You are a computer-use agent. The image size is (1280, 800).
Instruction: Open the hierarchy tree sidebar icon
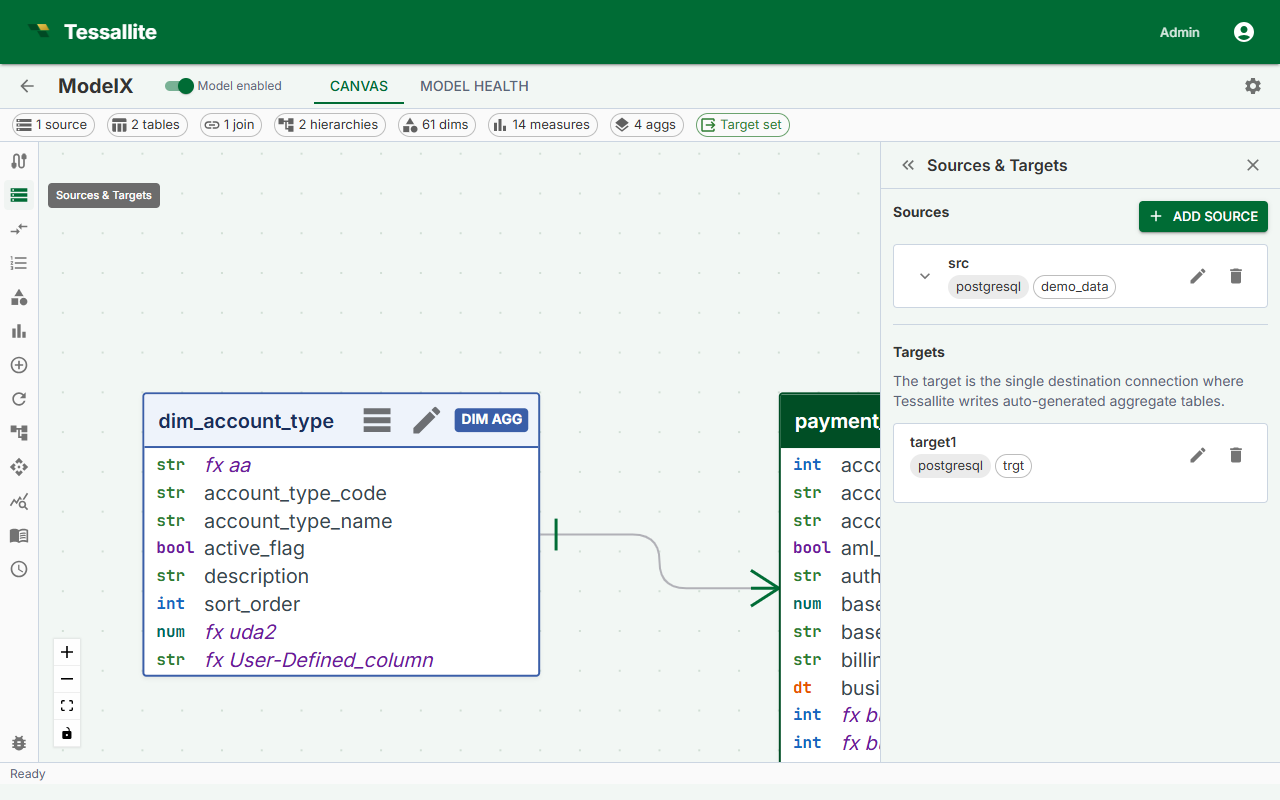click(18, 433)
